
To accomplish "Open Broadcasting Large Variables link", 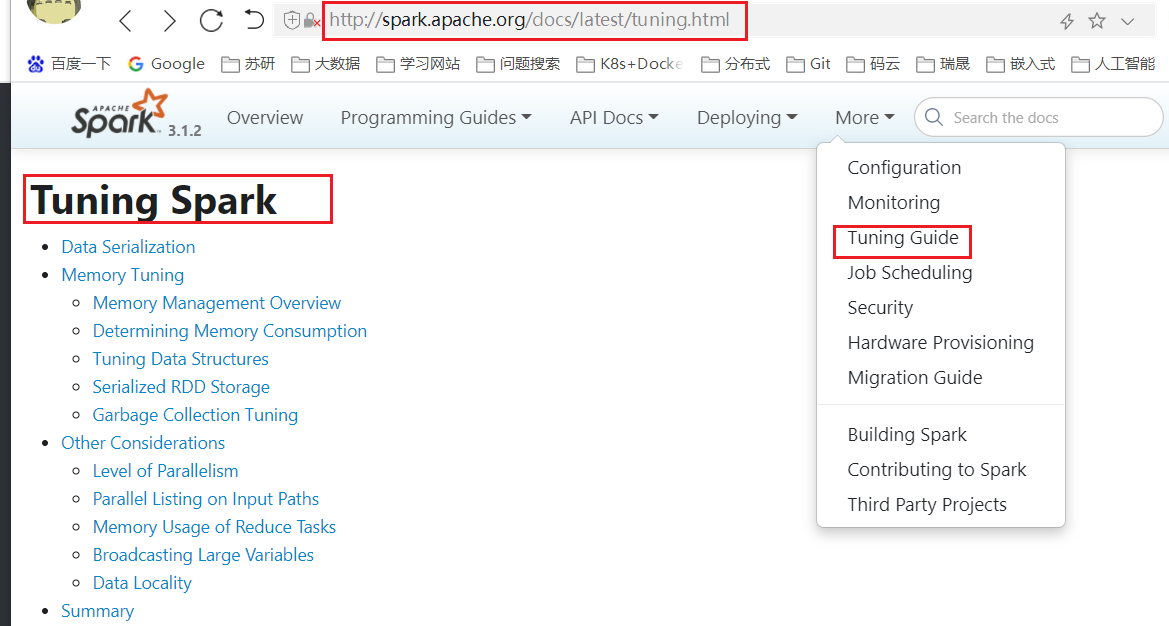I will (x=203, y=554).
